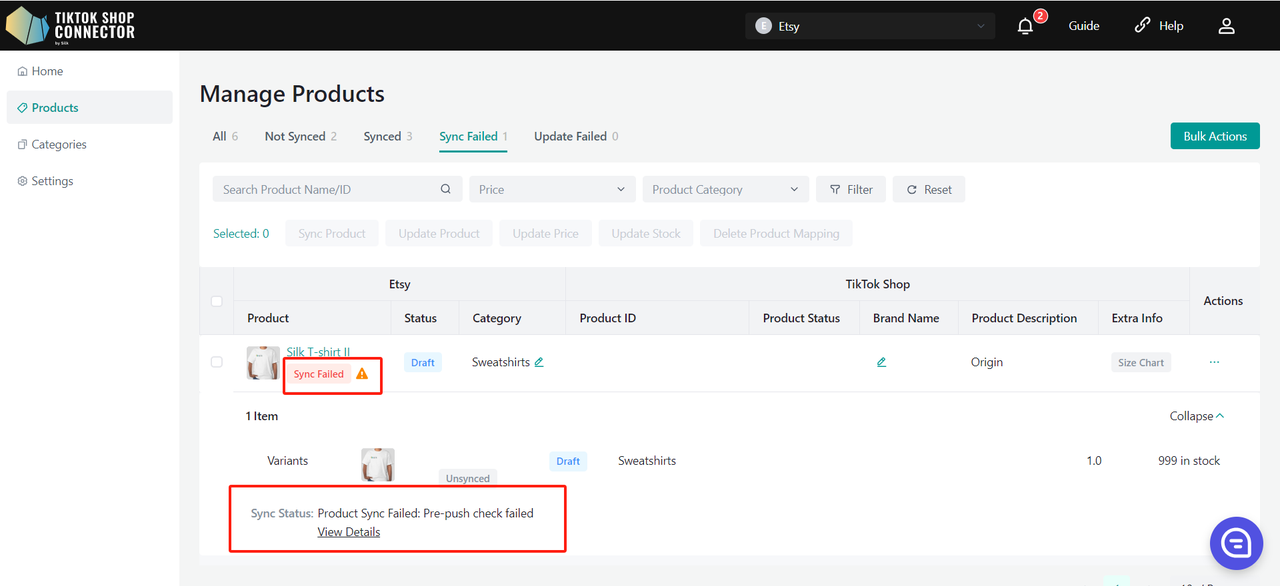Open the Guide page
1280x586 pixels.
coord(1084,26)
